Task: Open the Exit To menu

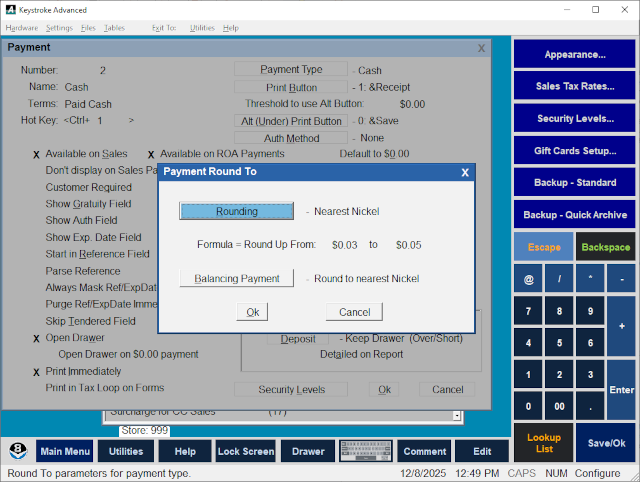Action: [164, 28]
